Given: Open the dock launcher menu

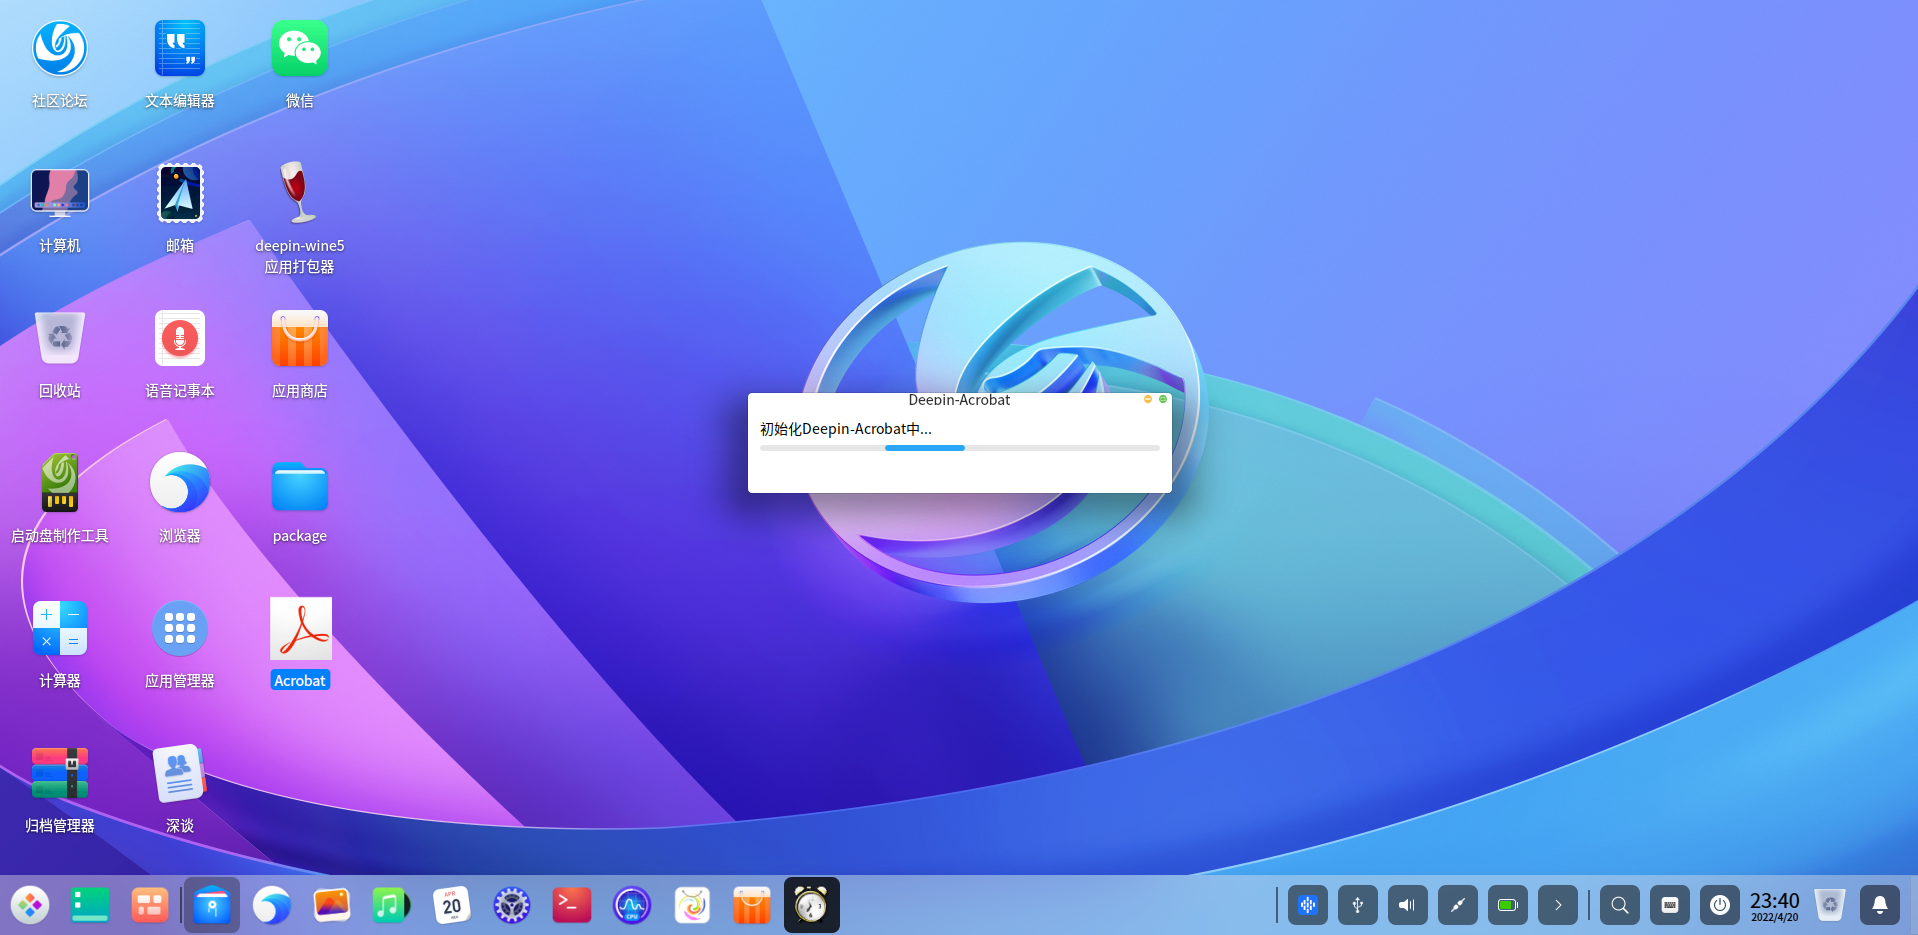Looking at the screenshot, I should pyautogui.click(x=30, y=906).
